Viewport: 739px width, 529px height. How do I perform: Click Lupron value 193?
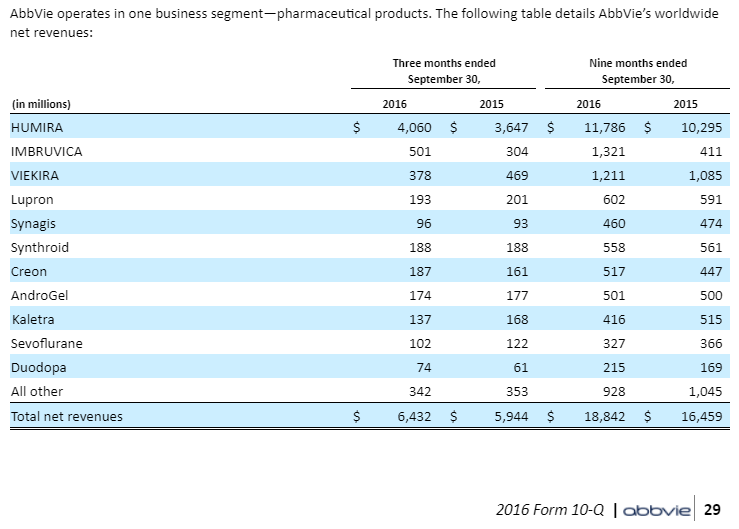tap(420, 200)
